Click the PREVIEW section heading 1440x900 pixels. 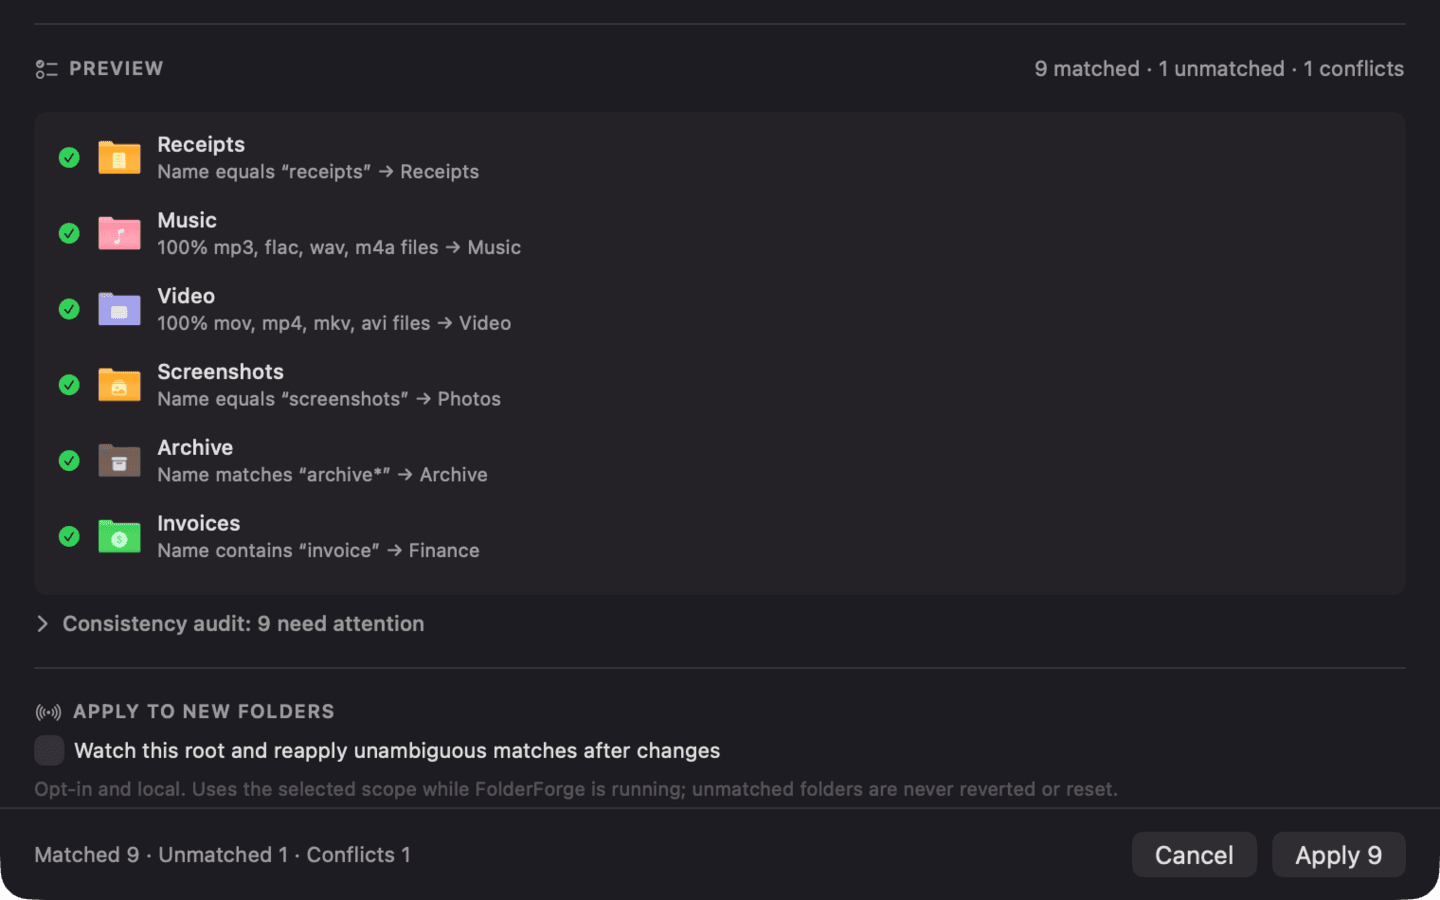pyautogui.click(x=116, y=69)
